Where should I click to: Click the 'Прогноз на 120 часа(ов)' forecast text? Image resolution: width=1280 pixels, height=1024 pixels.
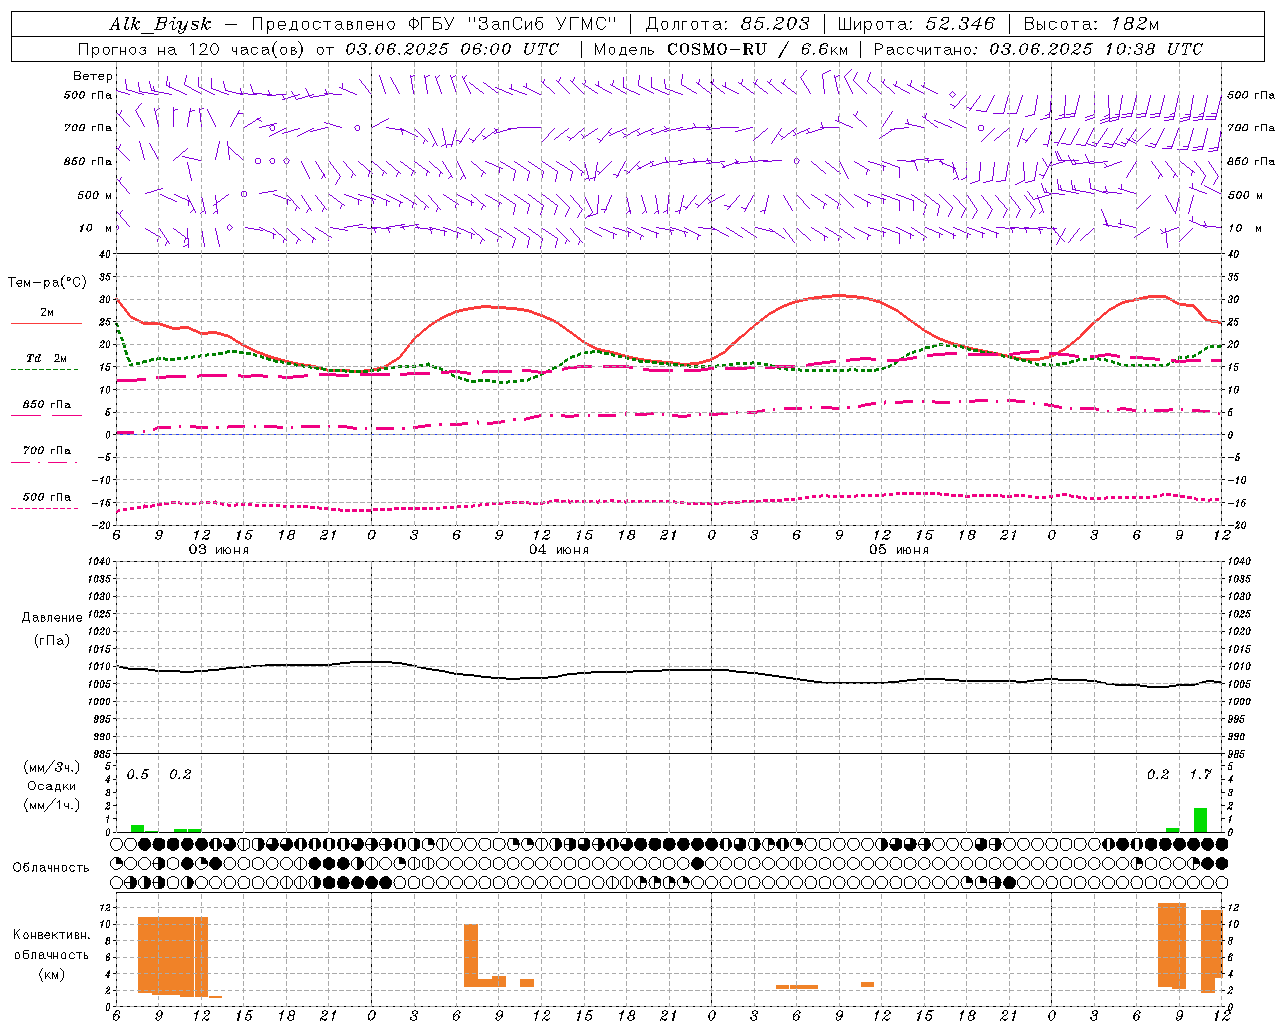click(x=192, y=49)
